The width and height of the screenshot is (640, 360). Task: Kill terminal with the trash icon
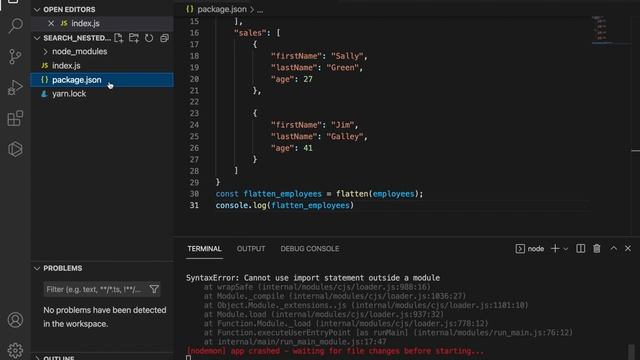[597, 248]
